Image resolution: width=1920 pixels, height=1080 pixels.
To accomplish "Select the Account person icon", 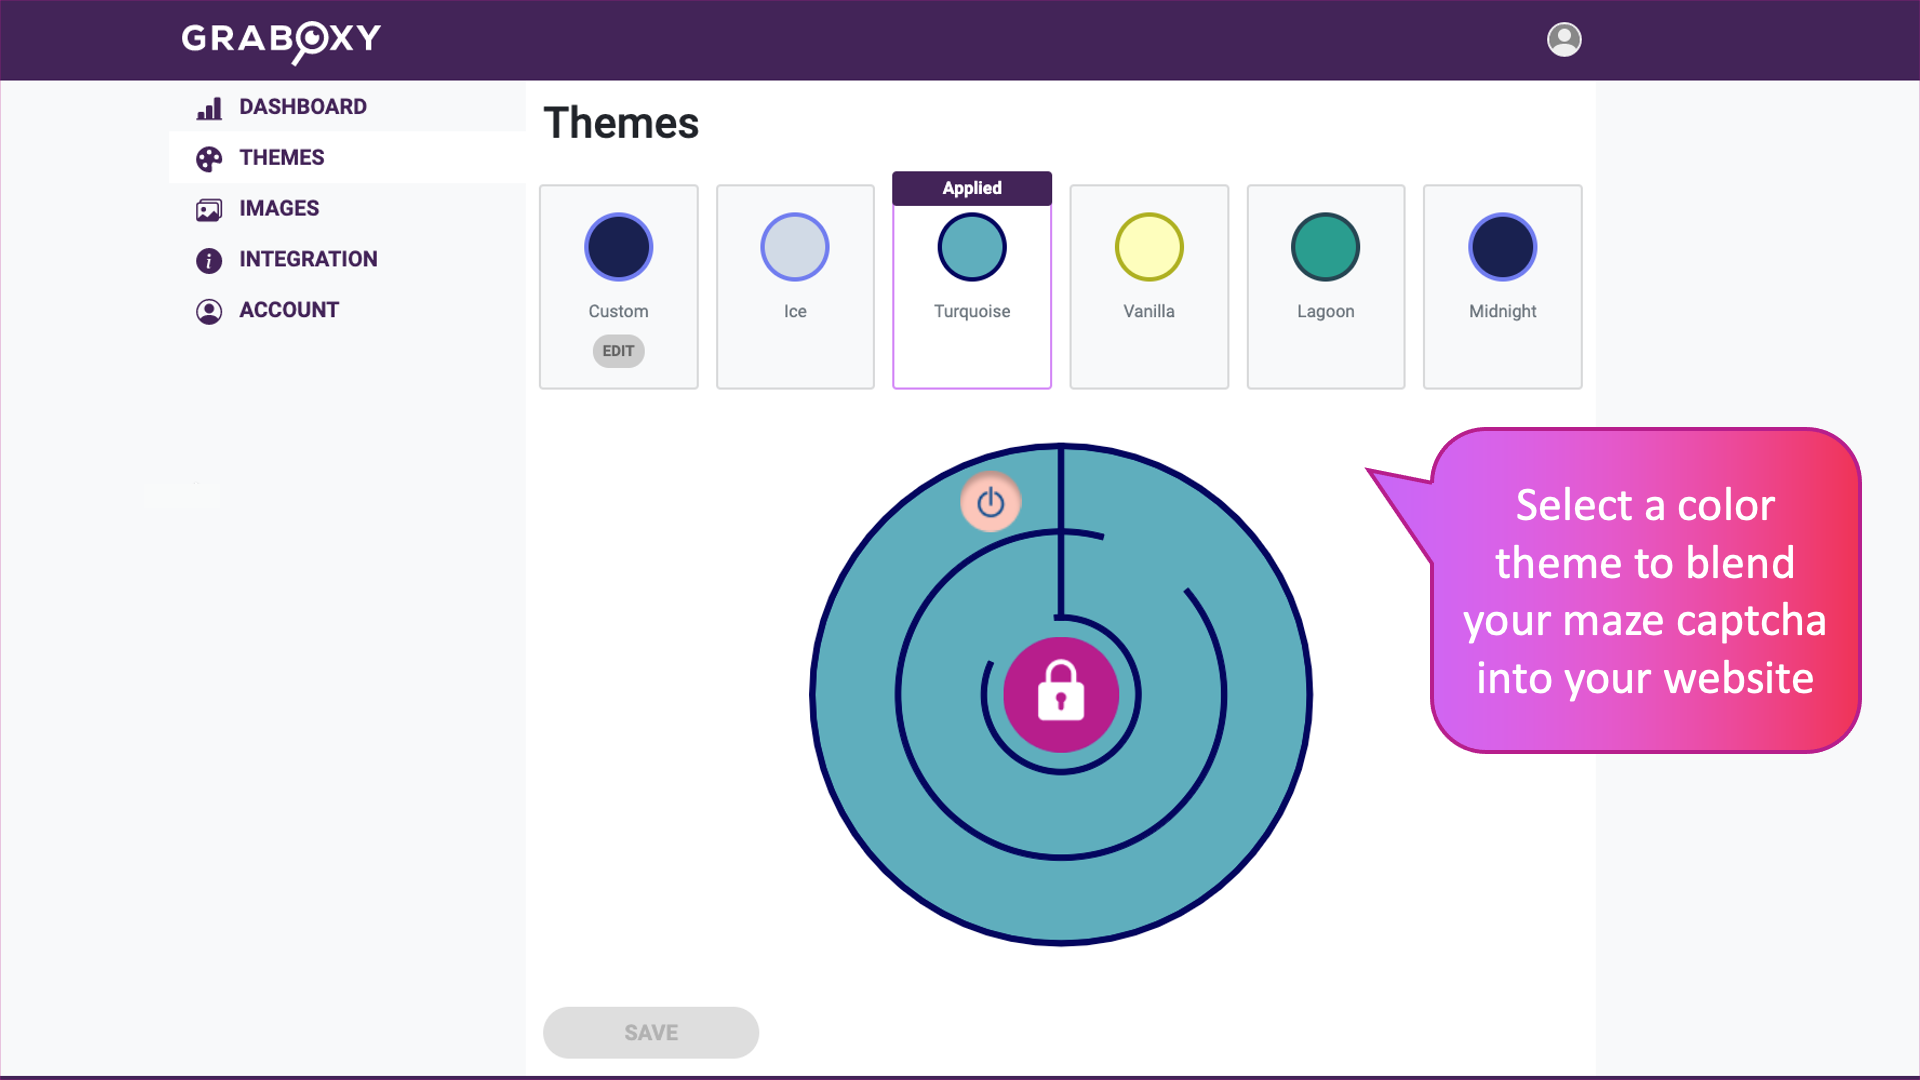I will click(207, 311).
